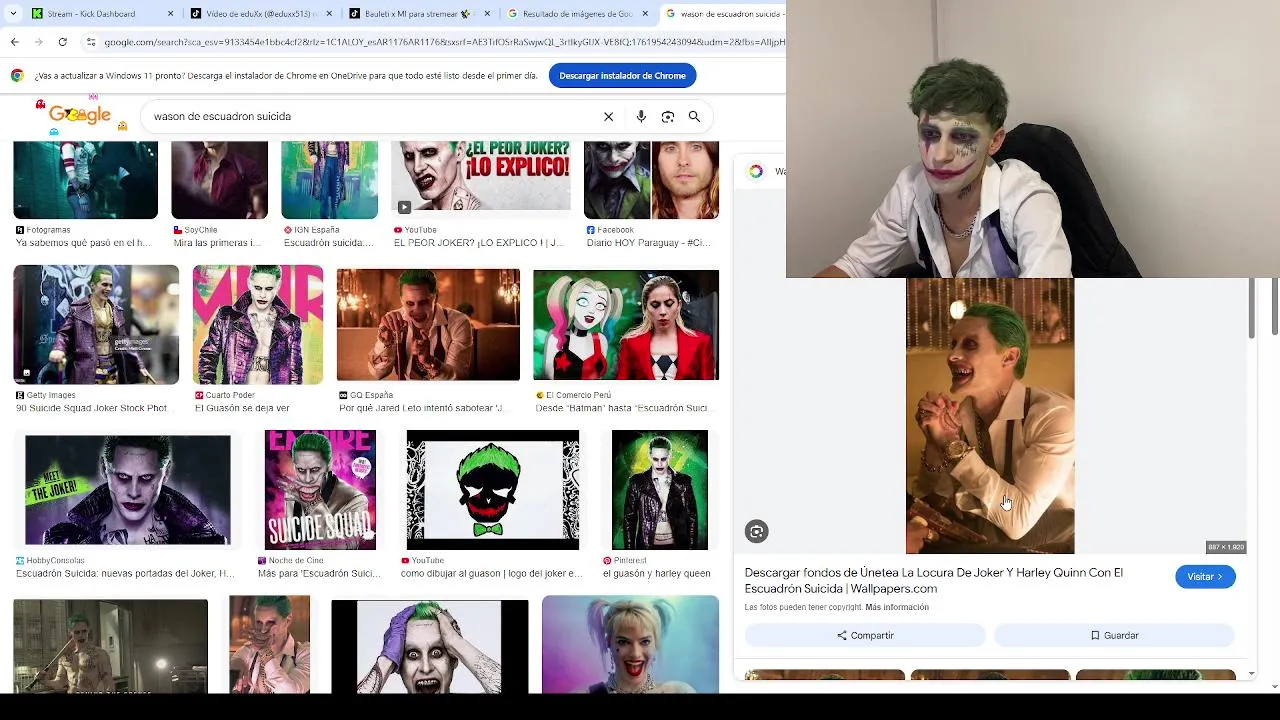This screenshot has width=1280, height=720.
Task: Open the Margot Robbie Harley Quinn thumbnail
Action: [630, 644]
